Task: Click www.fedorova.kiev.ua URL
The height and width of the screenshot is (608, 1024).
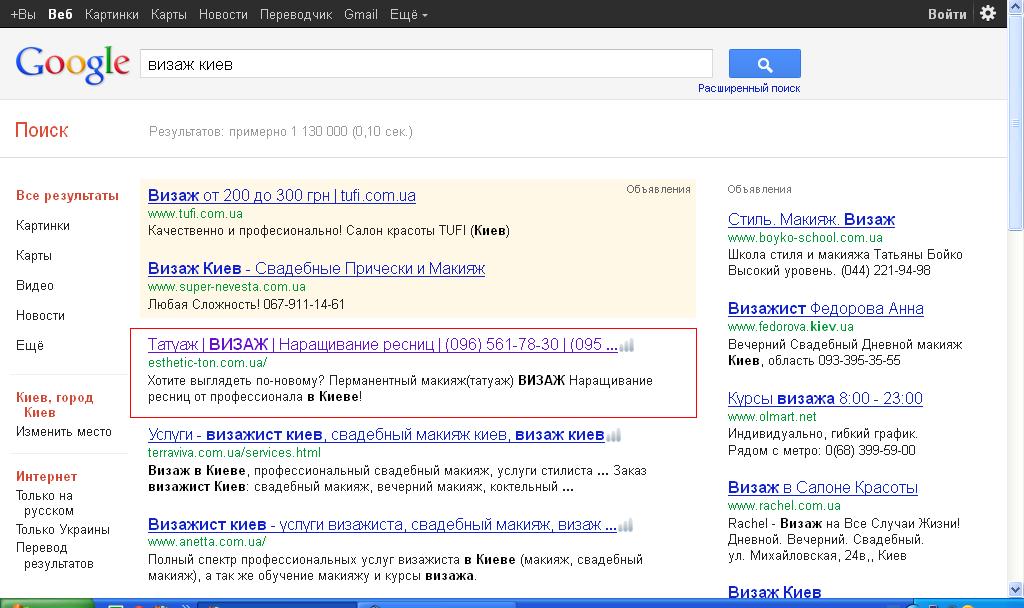Action: pos(790,327)
